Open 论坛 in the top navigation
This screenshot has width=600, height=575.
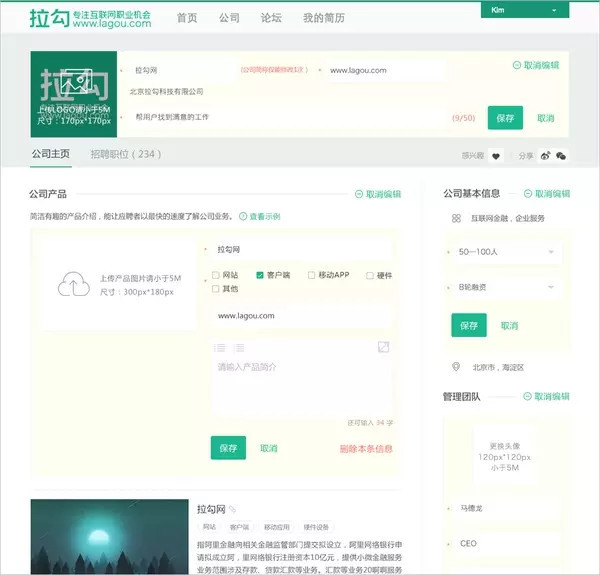click(x=271, y=18)
